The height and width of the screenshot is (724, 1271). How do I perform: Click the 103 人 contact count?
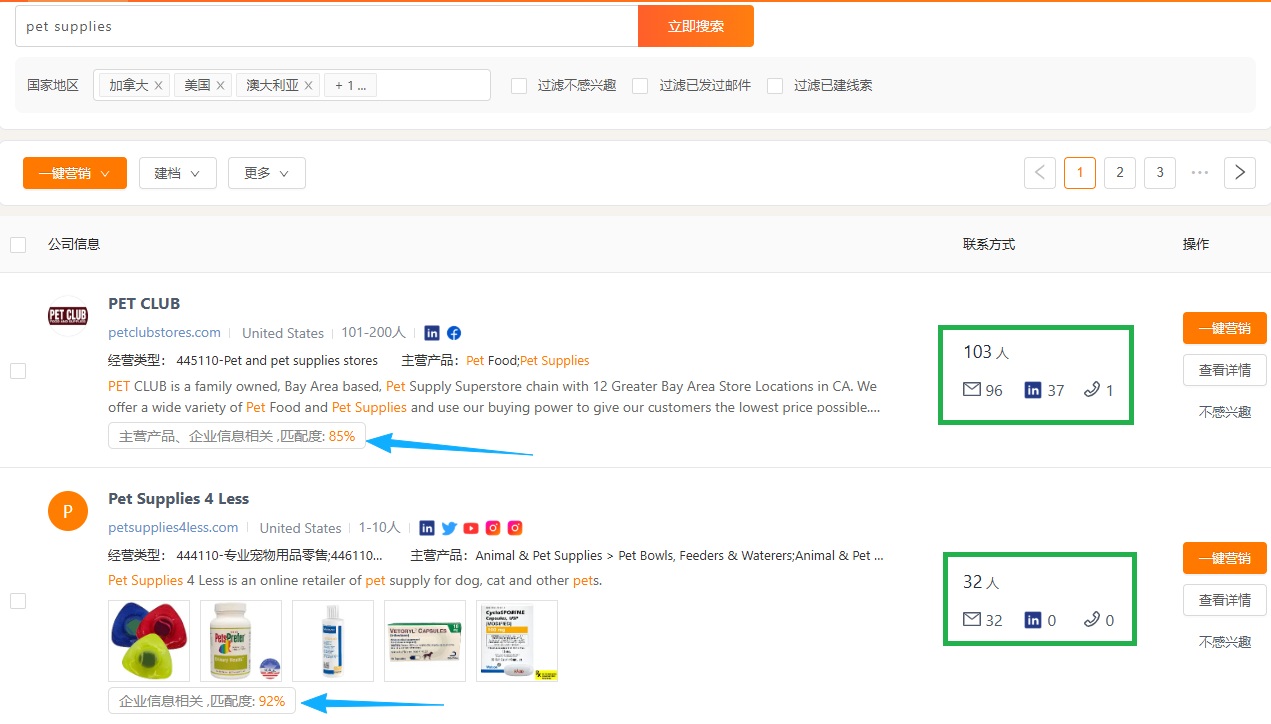click(x=986, y=352)
